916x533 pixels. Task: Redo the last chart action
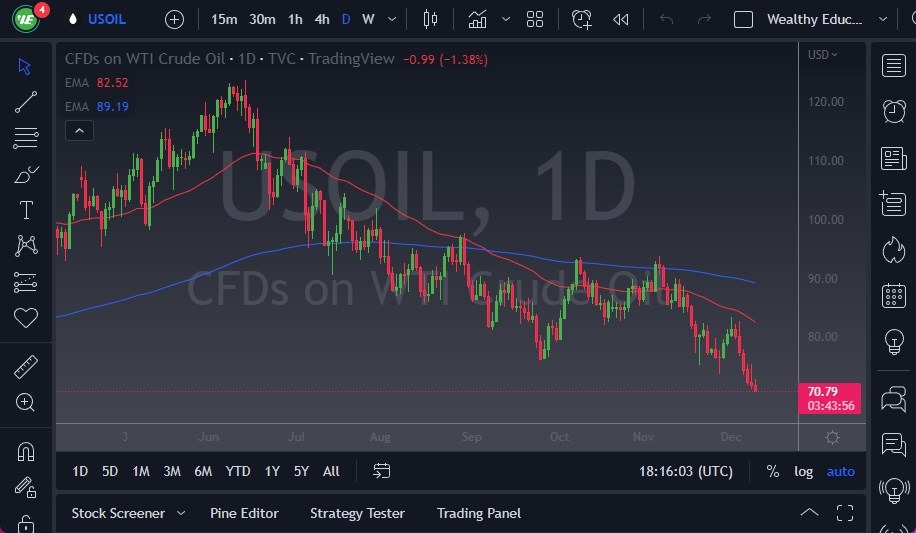pos(704,19)
